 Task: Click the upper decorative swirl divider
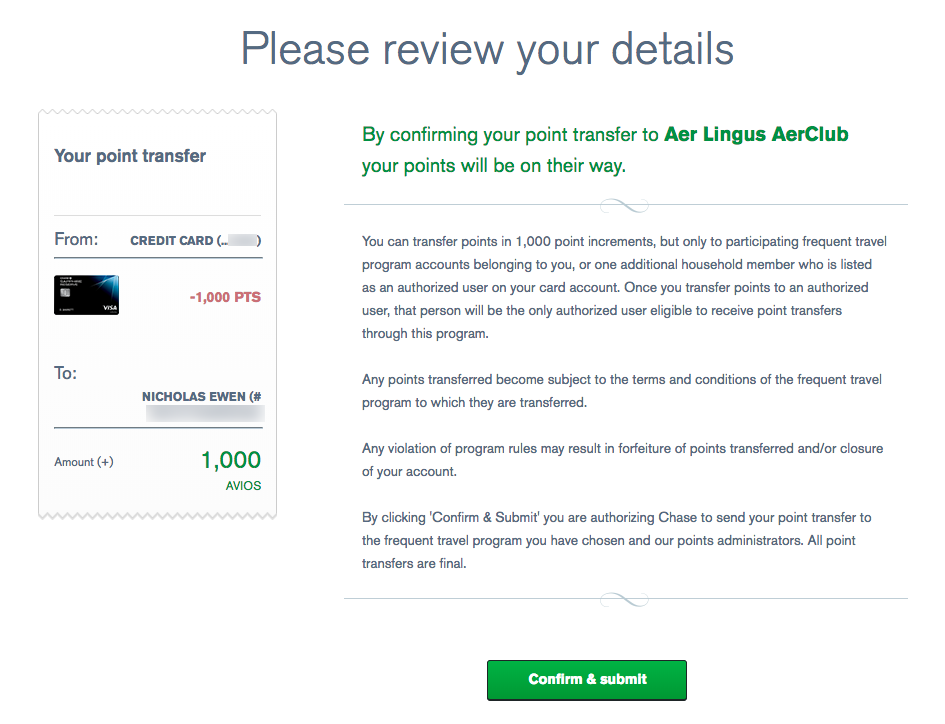[624, 206]
